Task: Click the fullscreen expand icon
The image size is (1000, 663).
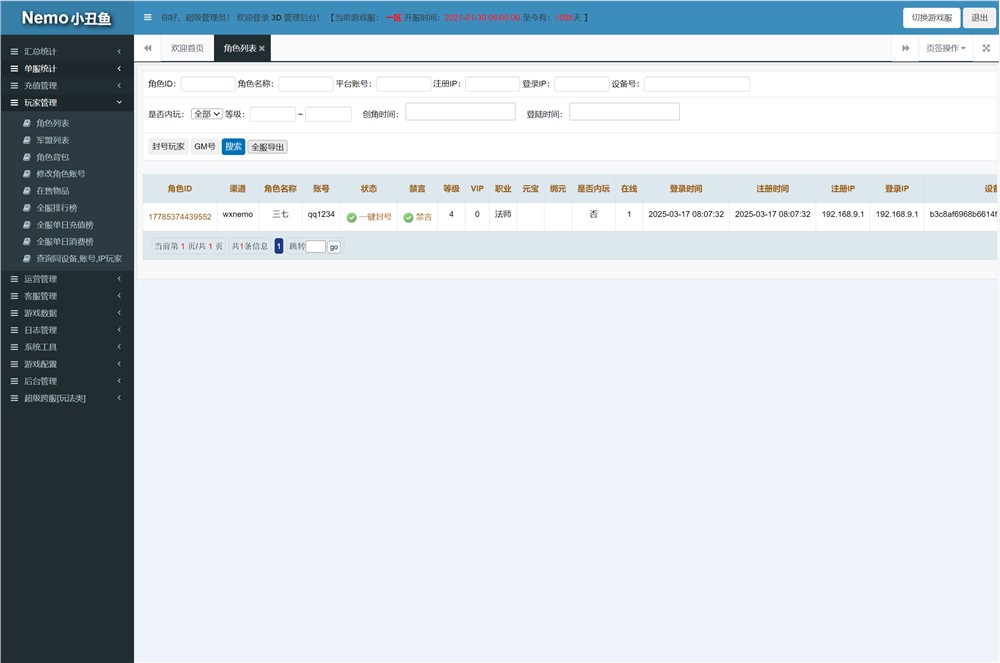Action: (986, 48)
